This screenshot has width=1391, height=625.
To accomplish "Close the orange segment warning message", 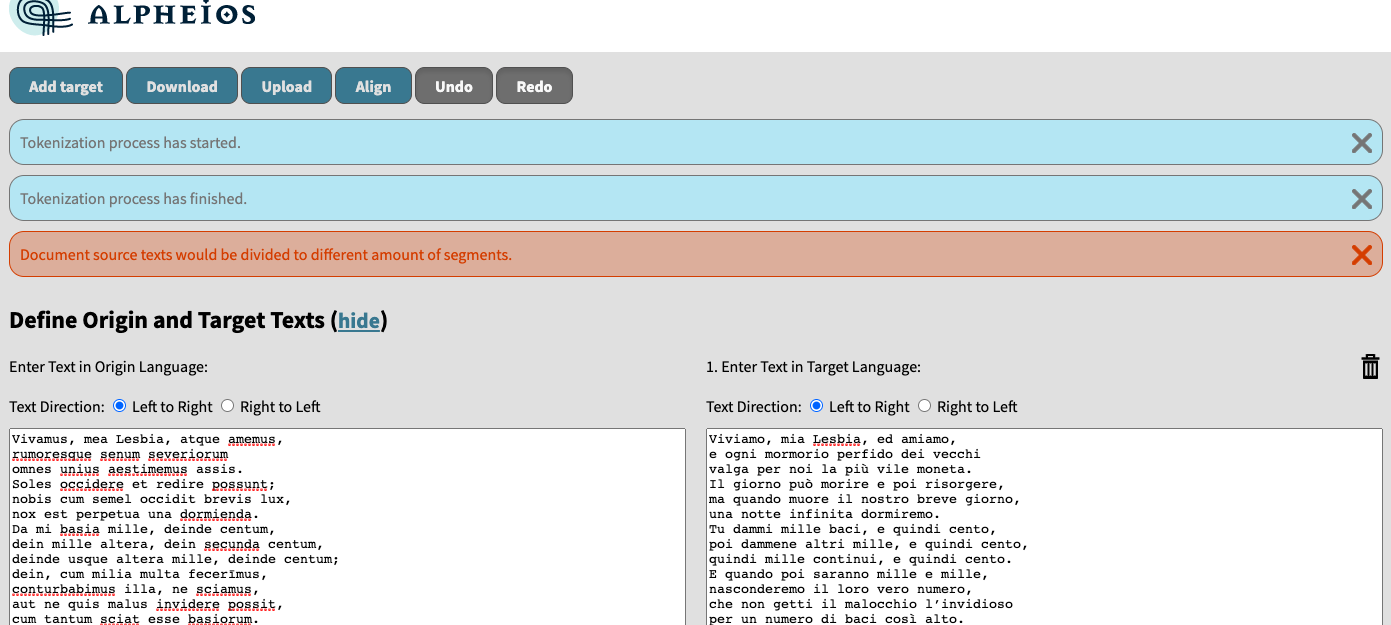I will [x=1362, y=254].
